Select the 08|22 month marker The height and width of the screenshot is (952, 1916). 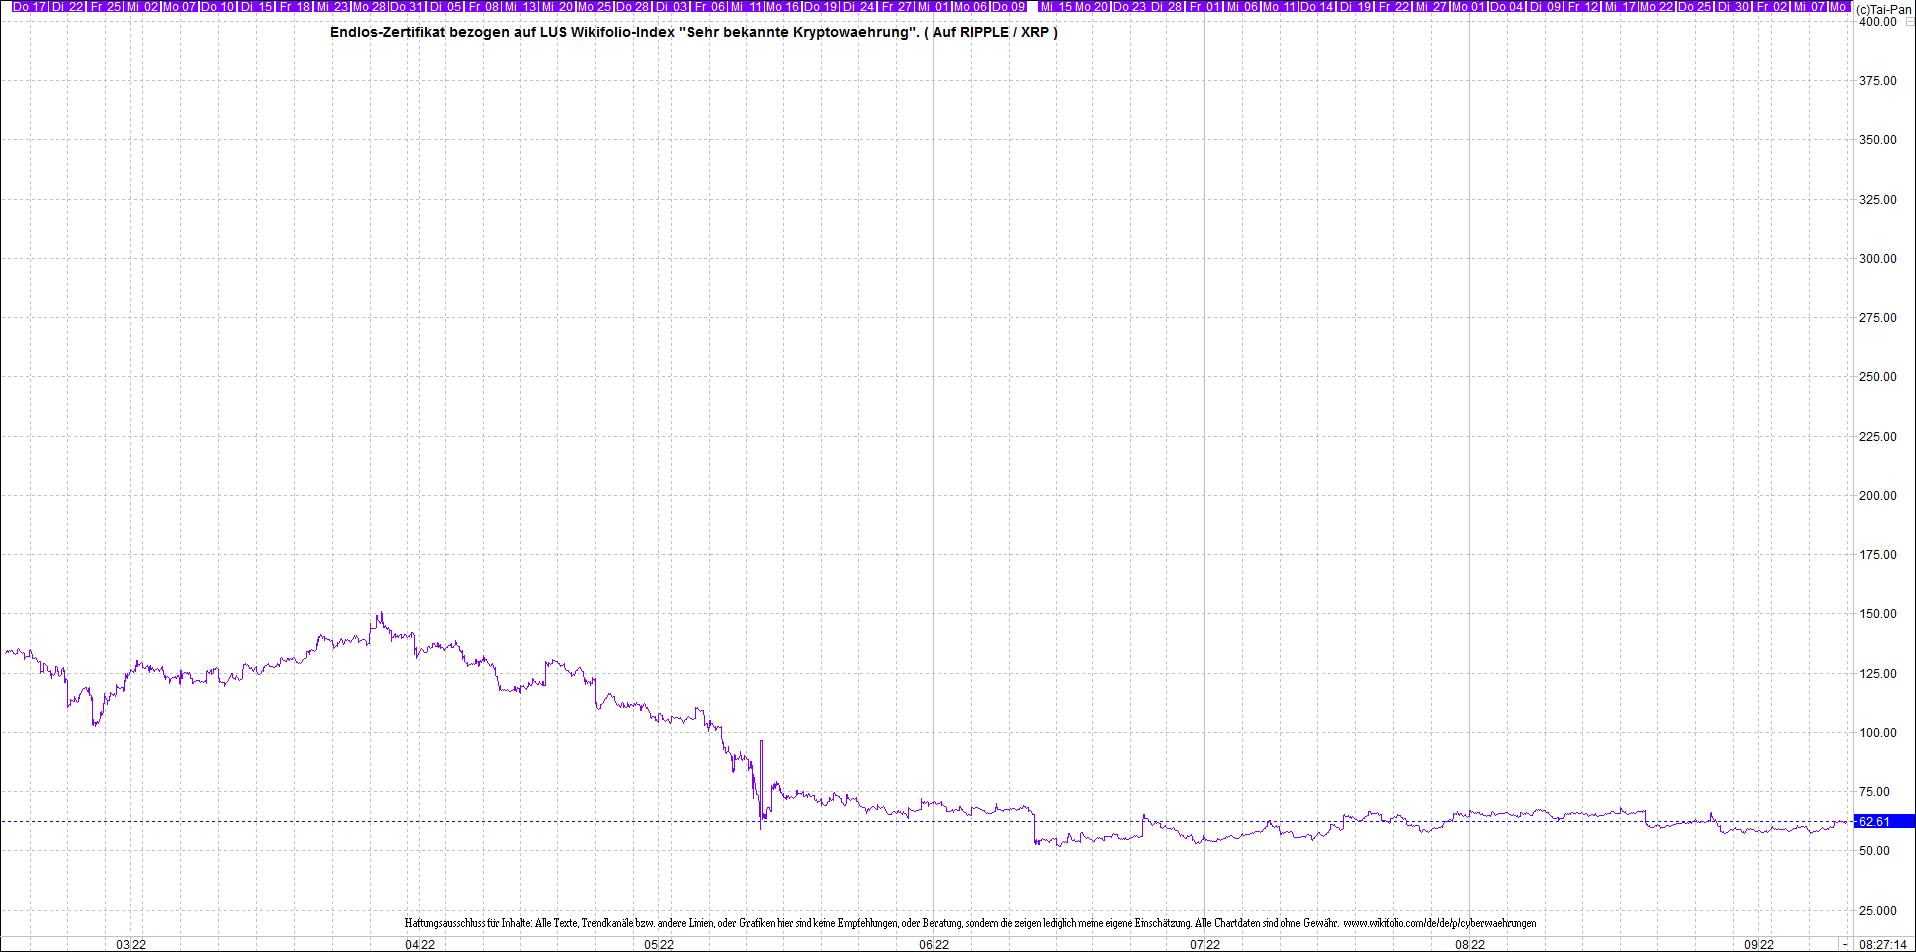pyautogui.click(x=1470, y=944)
